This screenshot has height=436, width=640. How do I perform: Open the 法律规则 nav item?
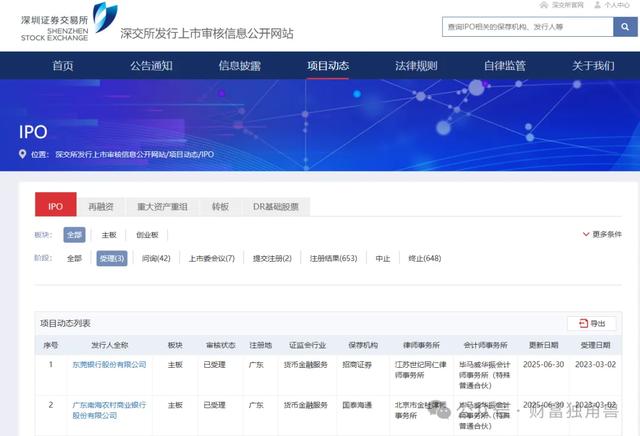pyautogui.click(x=416, y=66)
